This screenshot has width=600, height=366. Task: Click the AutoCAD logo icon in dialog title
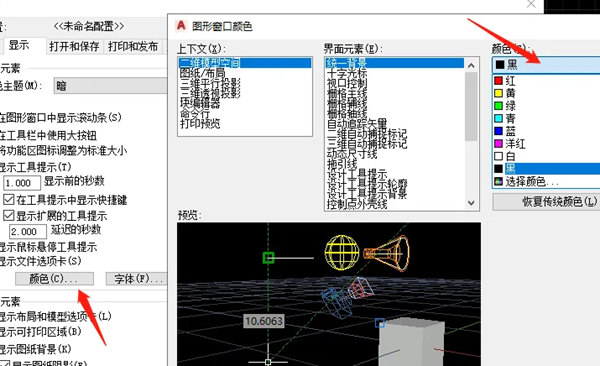click(181, 26)
